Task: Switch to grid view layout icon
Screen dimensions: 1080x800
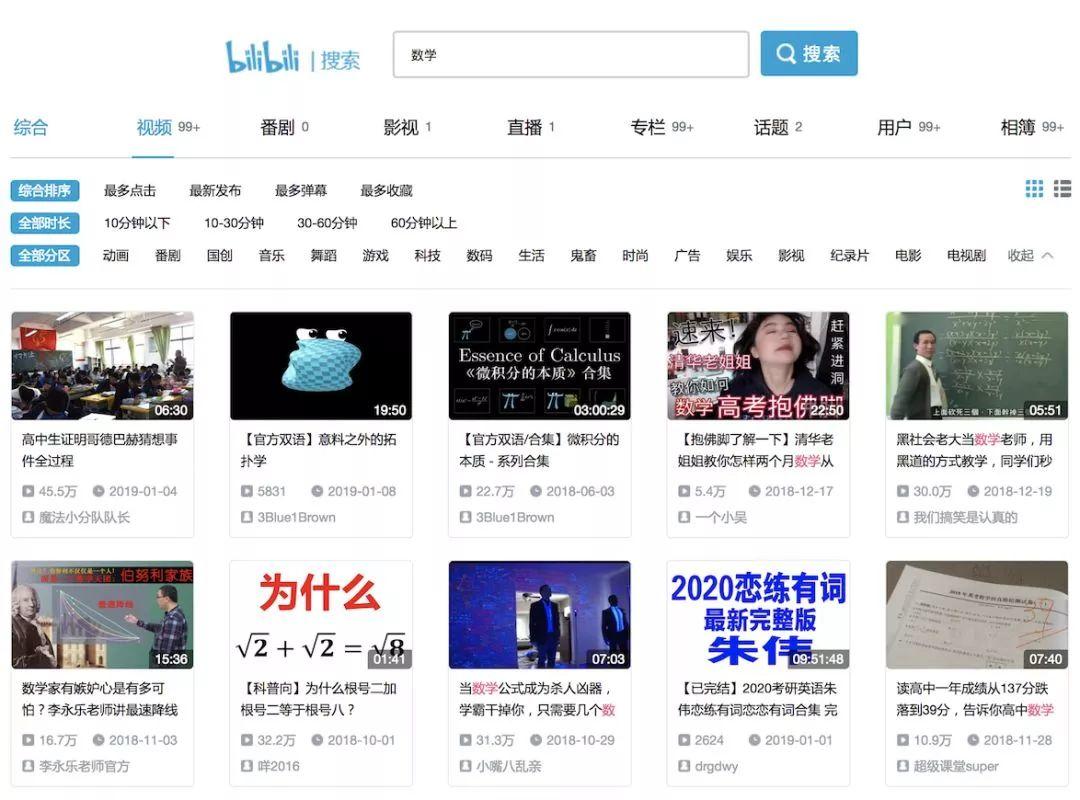Action: click(x=1034, y=189)
